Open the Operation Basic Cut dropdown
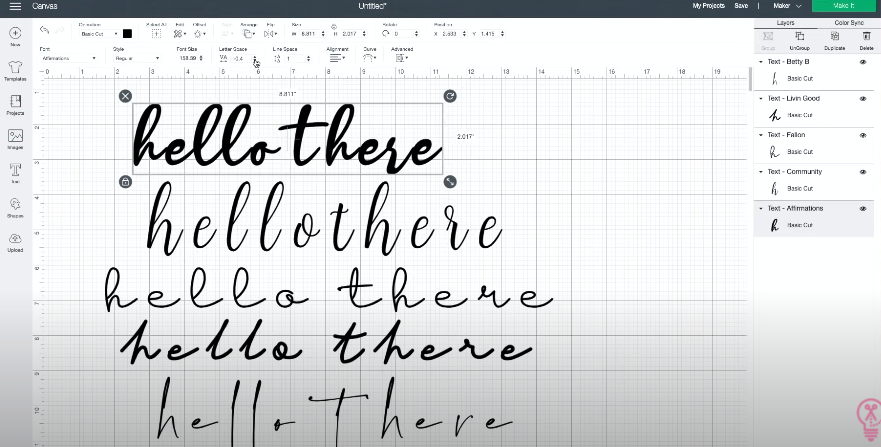881x447 pixels. [x=99, y=34]
